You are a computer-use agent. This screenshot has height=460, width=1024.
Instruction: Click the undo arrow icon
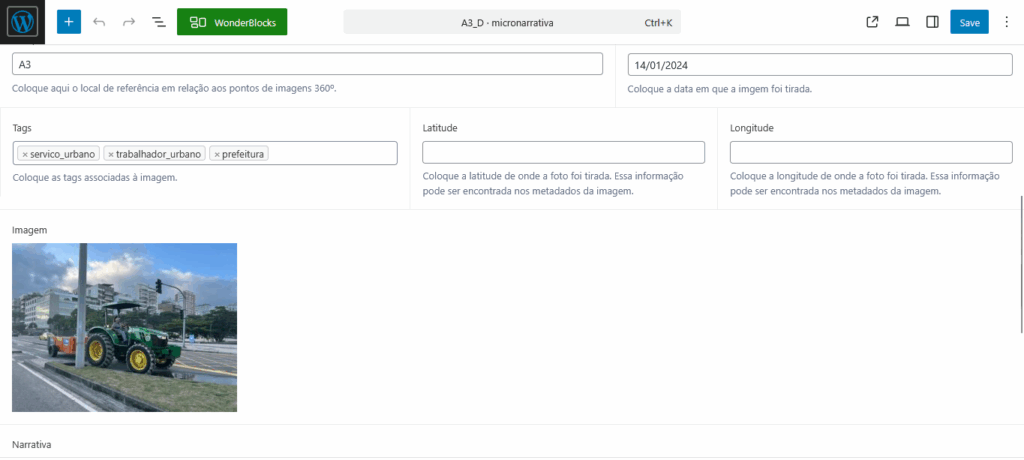pos(99,22)
